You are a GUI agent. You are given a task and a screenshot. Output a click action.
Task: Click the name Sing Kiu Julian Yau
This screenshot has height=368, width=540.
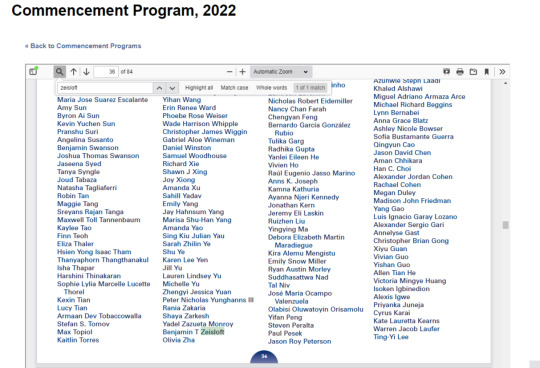point(194,235)
